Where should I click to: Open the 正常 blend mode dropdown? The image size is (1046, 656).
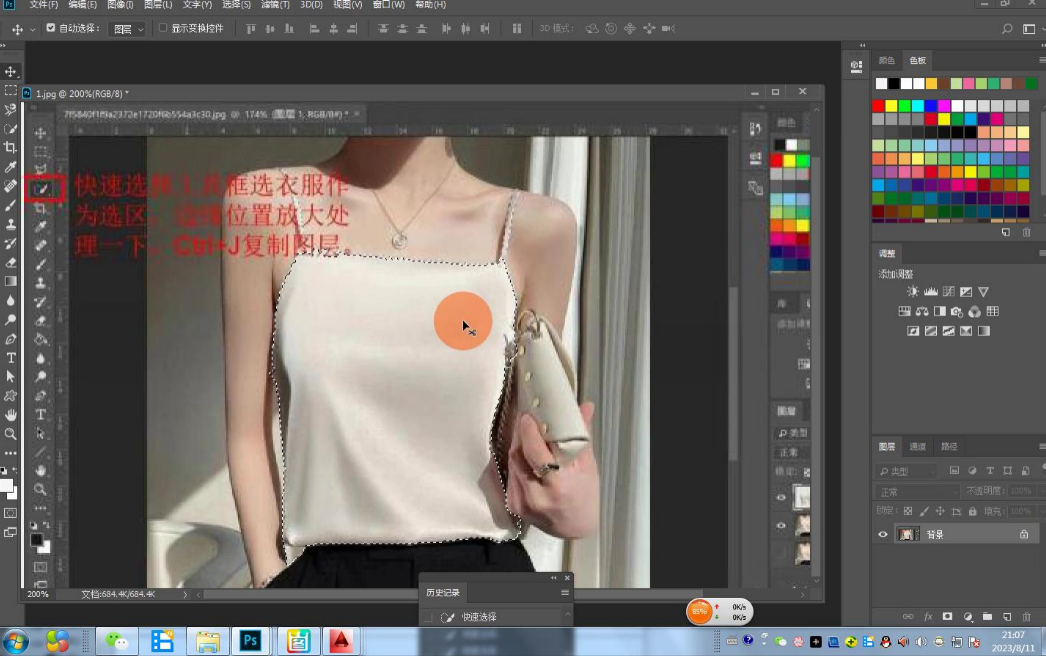click(x=917, y=492)
